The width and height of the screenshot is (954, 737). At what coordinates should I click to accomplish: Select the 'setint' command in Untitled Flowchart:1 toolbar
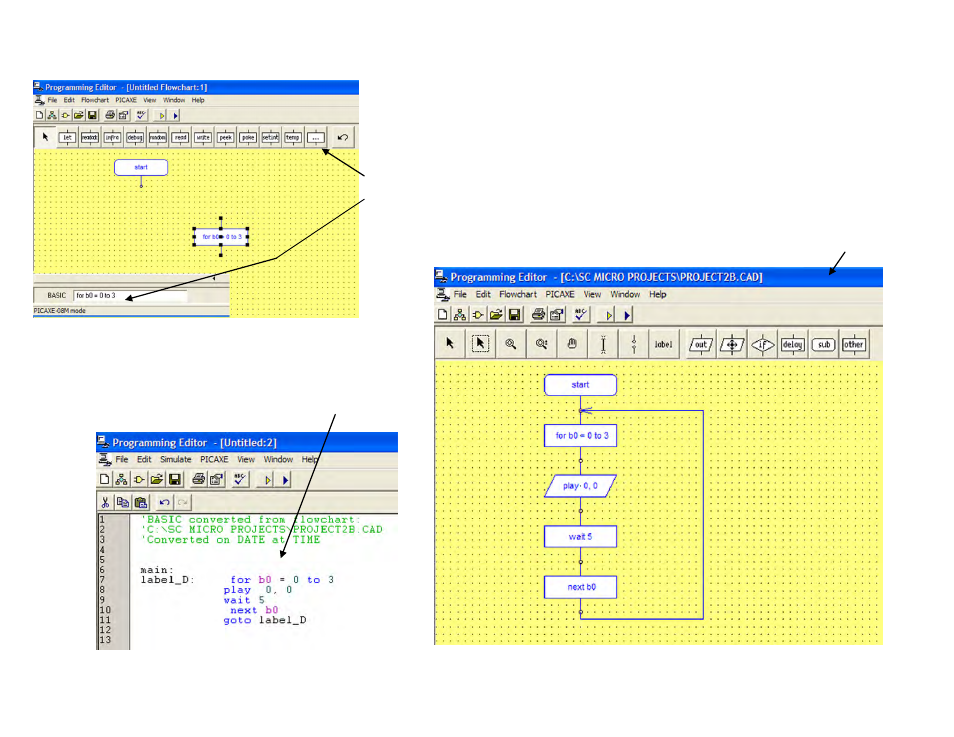(270, 138)
